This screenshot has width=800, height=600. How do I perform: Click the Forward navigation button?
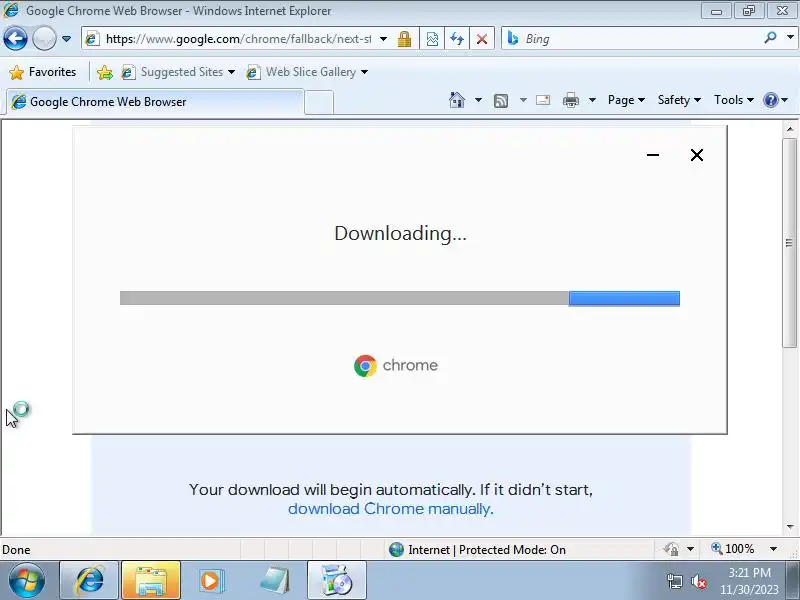pos(44,38)
